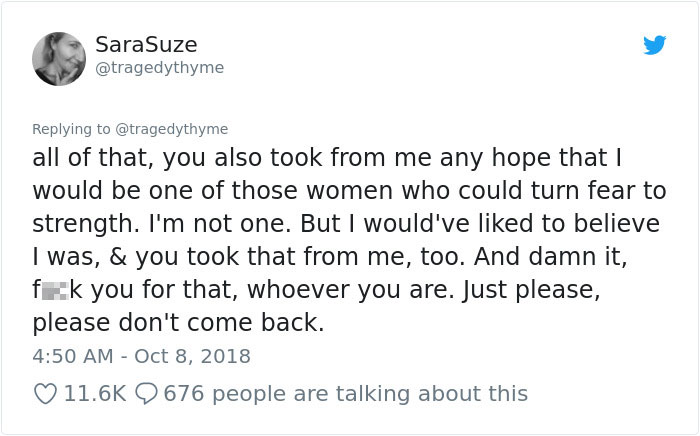Open "people are talking about this" link

370,393
